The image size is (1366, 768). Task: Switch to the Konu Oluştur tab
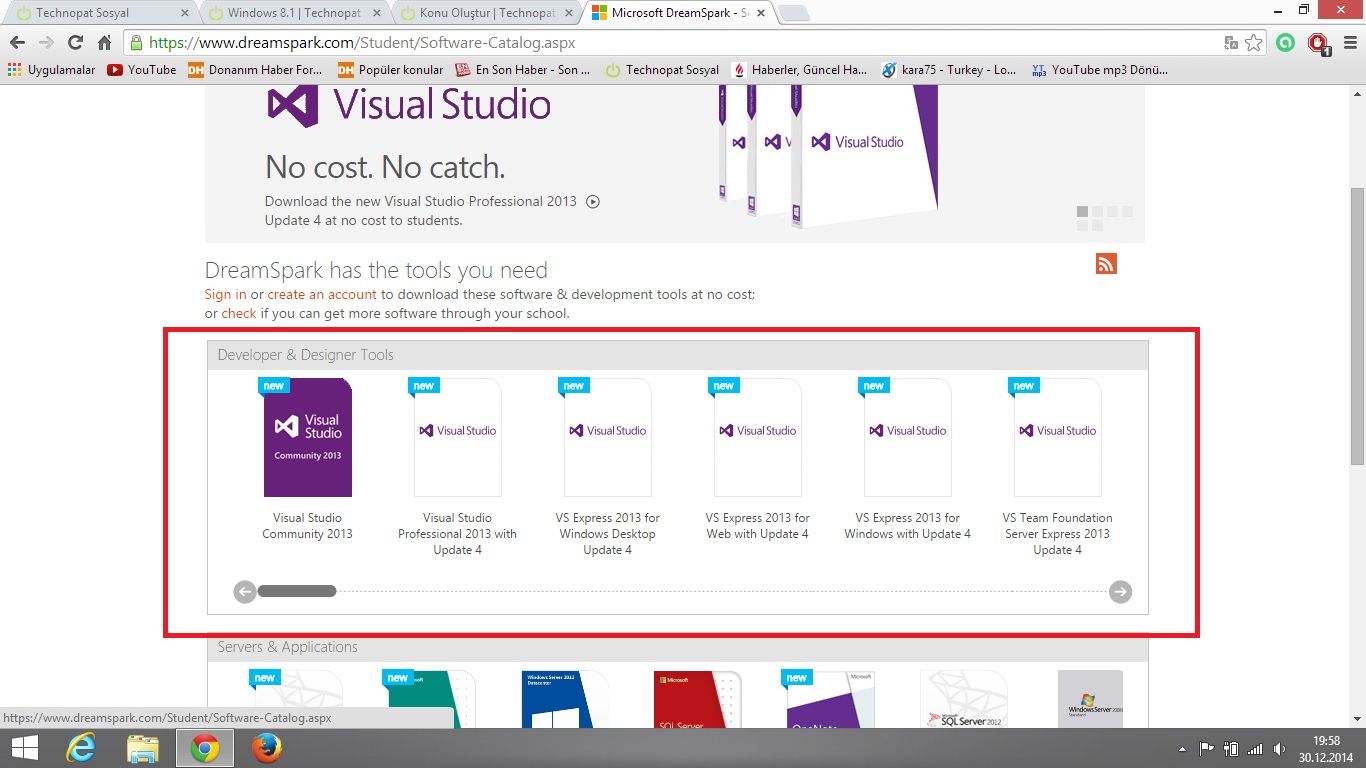(484, 13)
